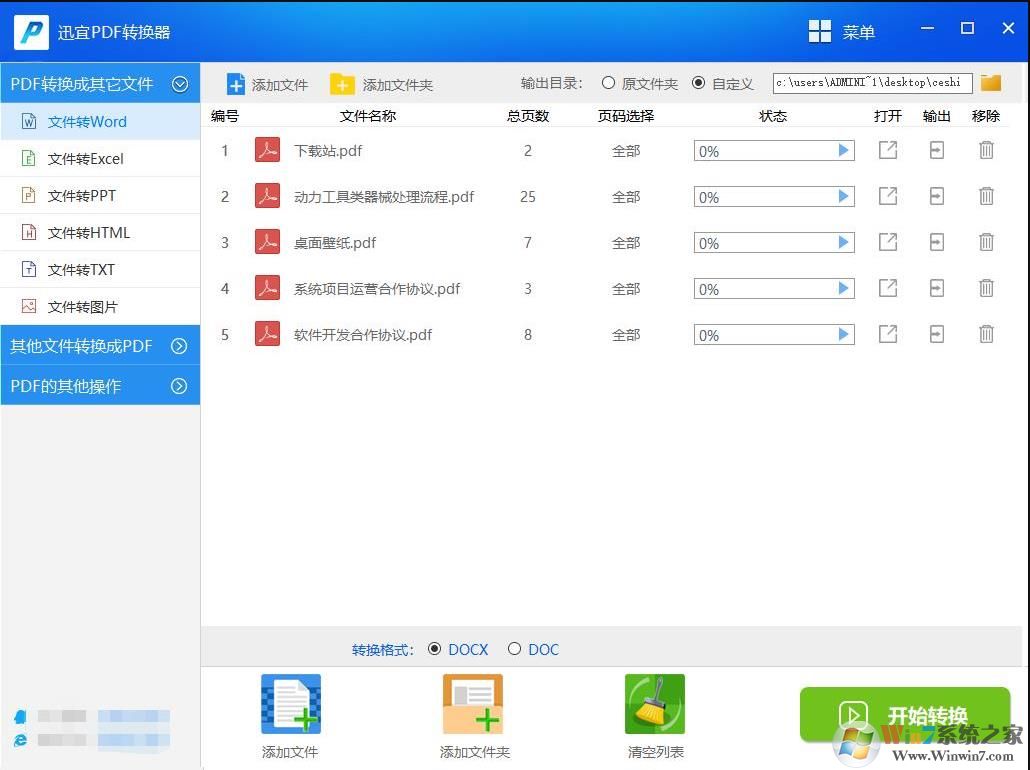Click the output icon for 桌面壁纸.pdf
The image size is (1030, 770).
[x=936, y=242]
